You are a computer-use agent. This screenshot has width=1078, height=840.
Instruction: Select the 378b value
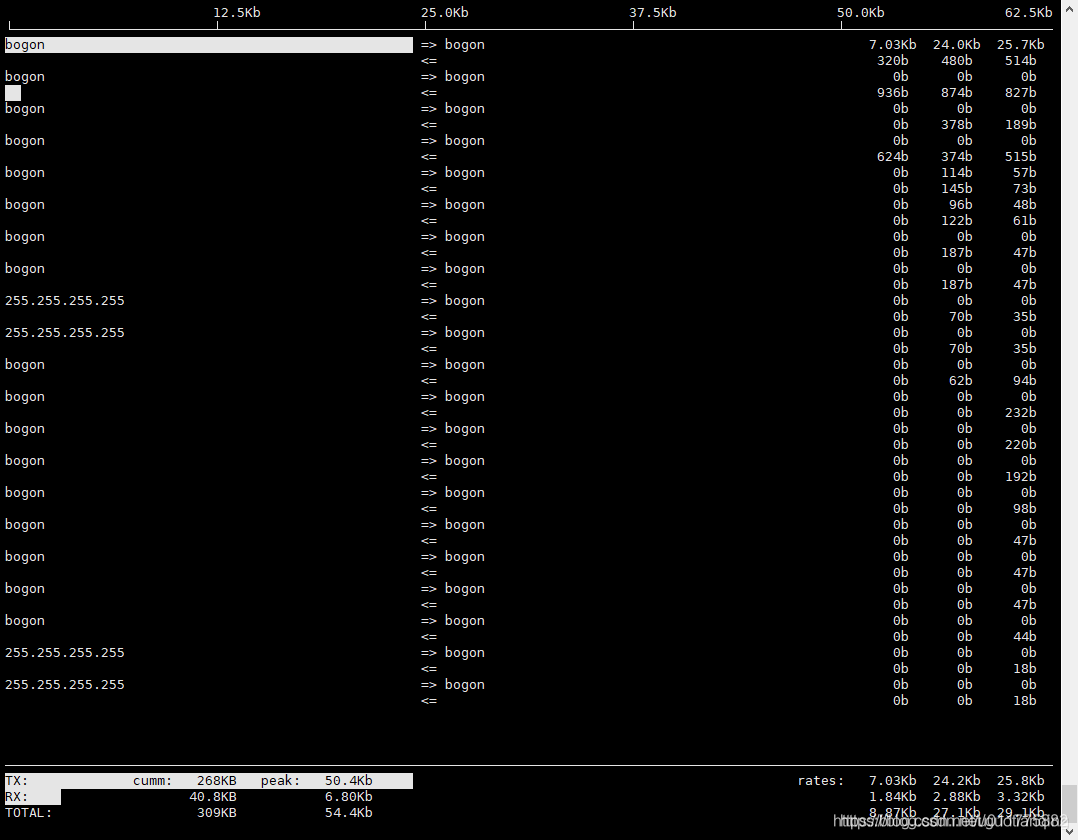[956, 124]
